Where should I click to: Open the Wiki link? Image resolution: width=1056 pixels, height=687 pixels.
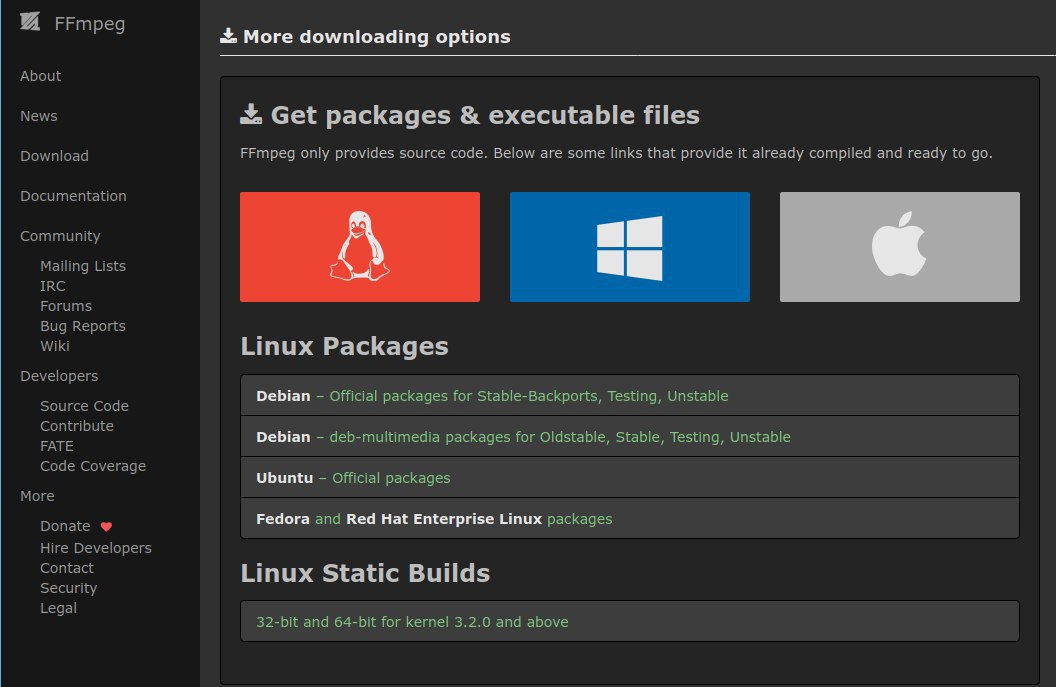point(55,346)
